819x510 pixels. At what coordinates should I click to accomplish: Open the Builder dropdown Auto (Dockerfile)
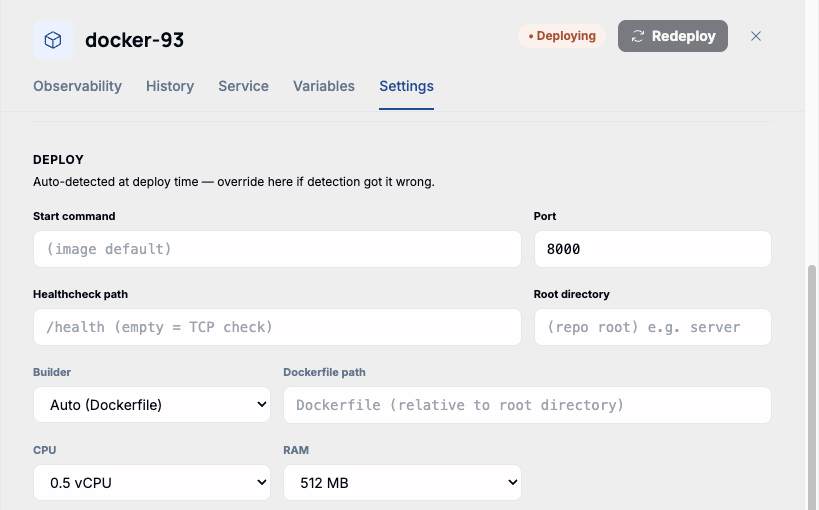point(152,405)
